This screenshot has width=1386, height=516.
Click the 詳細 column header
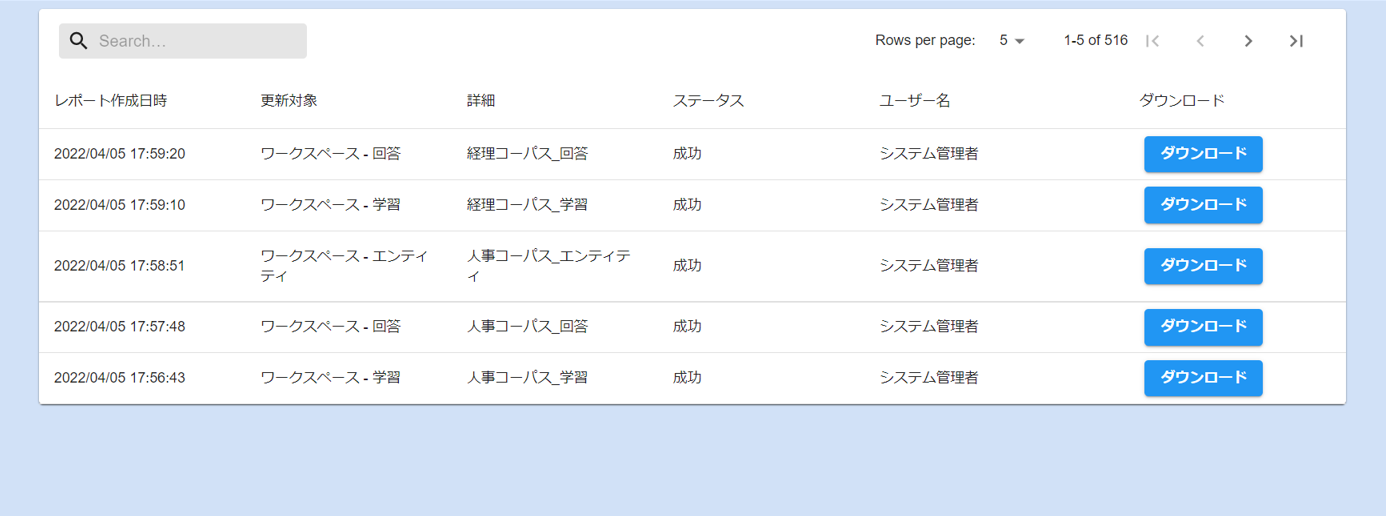pyautogui.click(x=481, y=101)
